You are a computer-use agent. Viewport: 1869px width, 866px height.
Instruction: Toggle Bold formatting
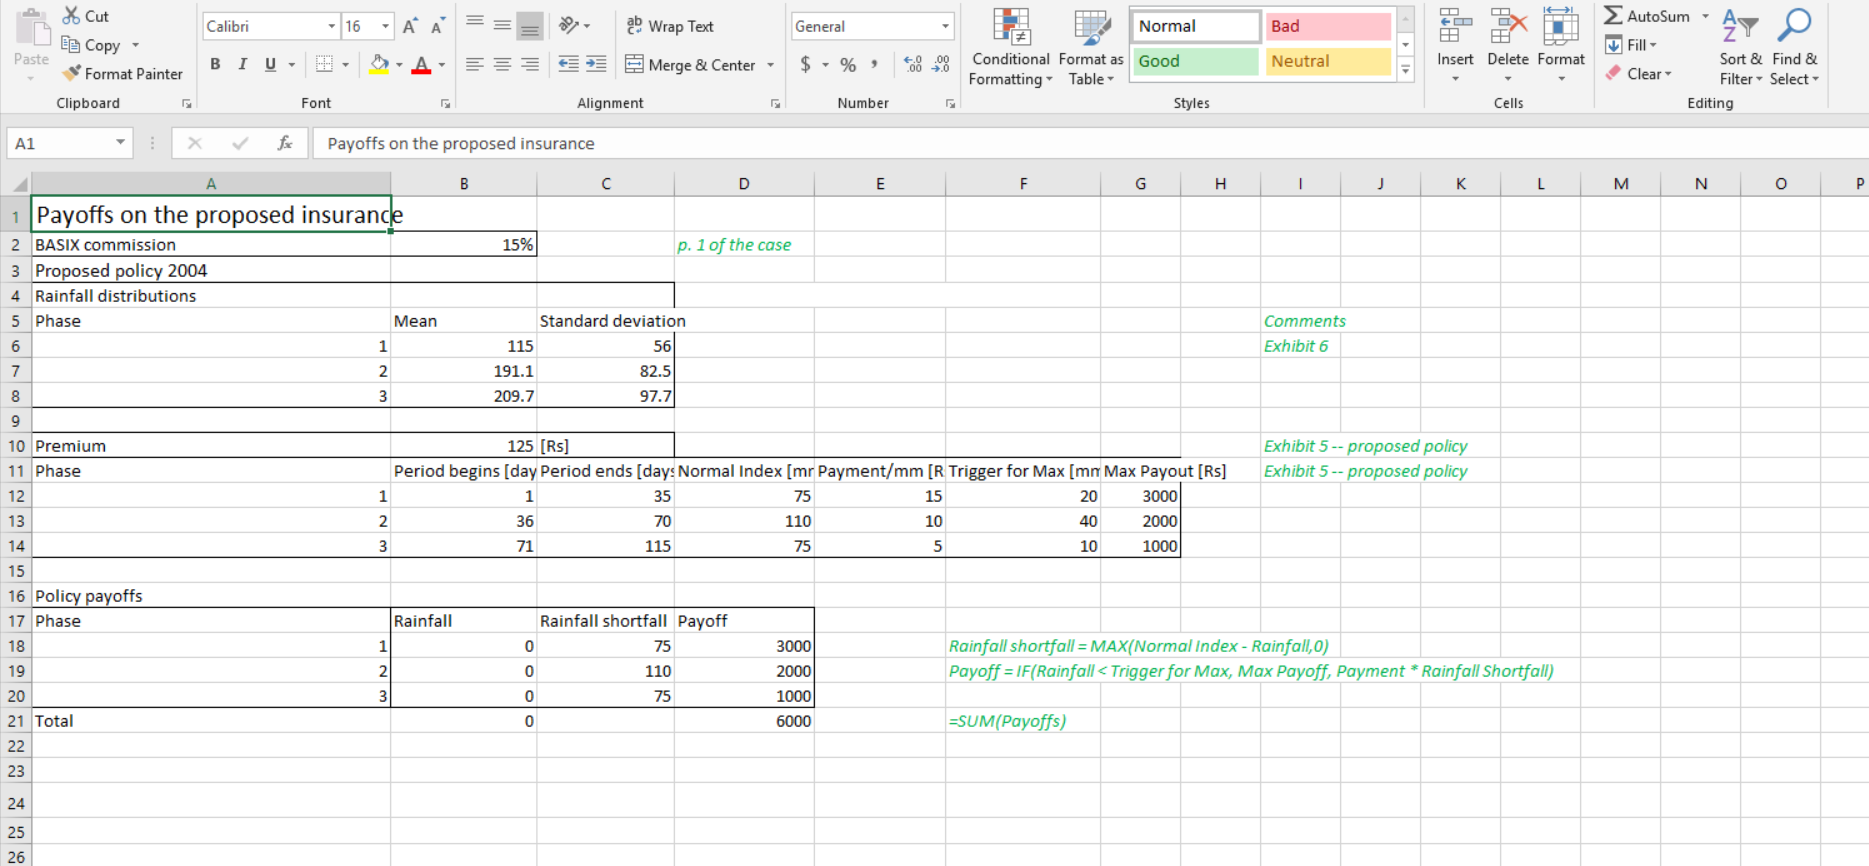point(215,64)
